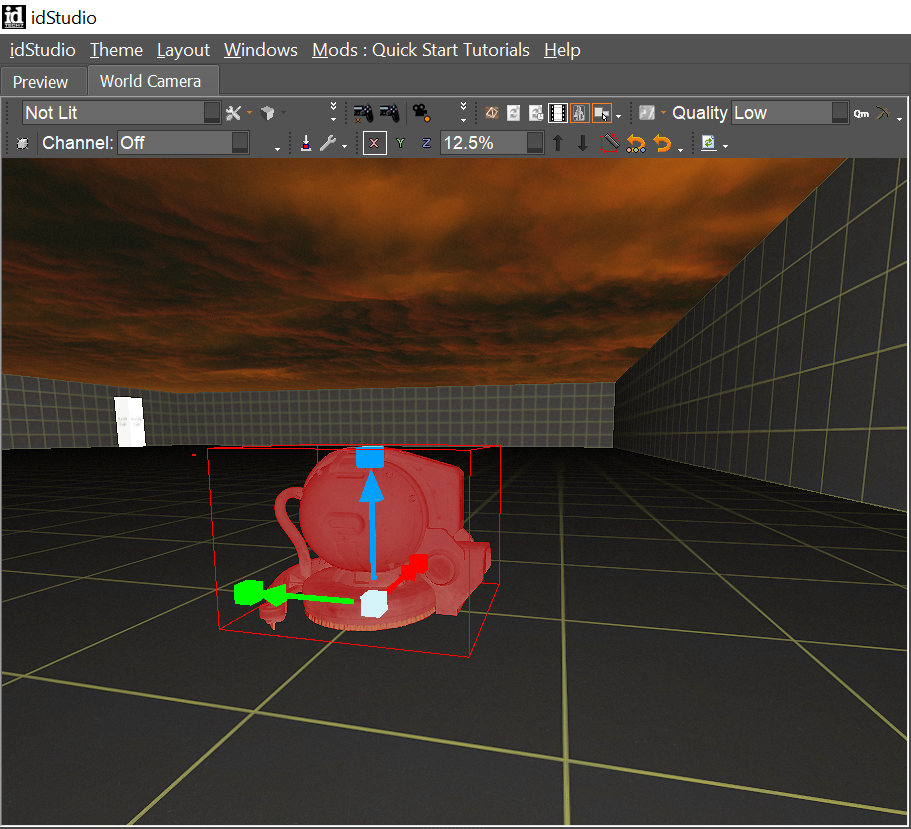This screenshot has width=911, height=829.
Task: Click the plain orange undo arrow
Action: [662, 142]
